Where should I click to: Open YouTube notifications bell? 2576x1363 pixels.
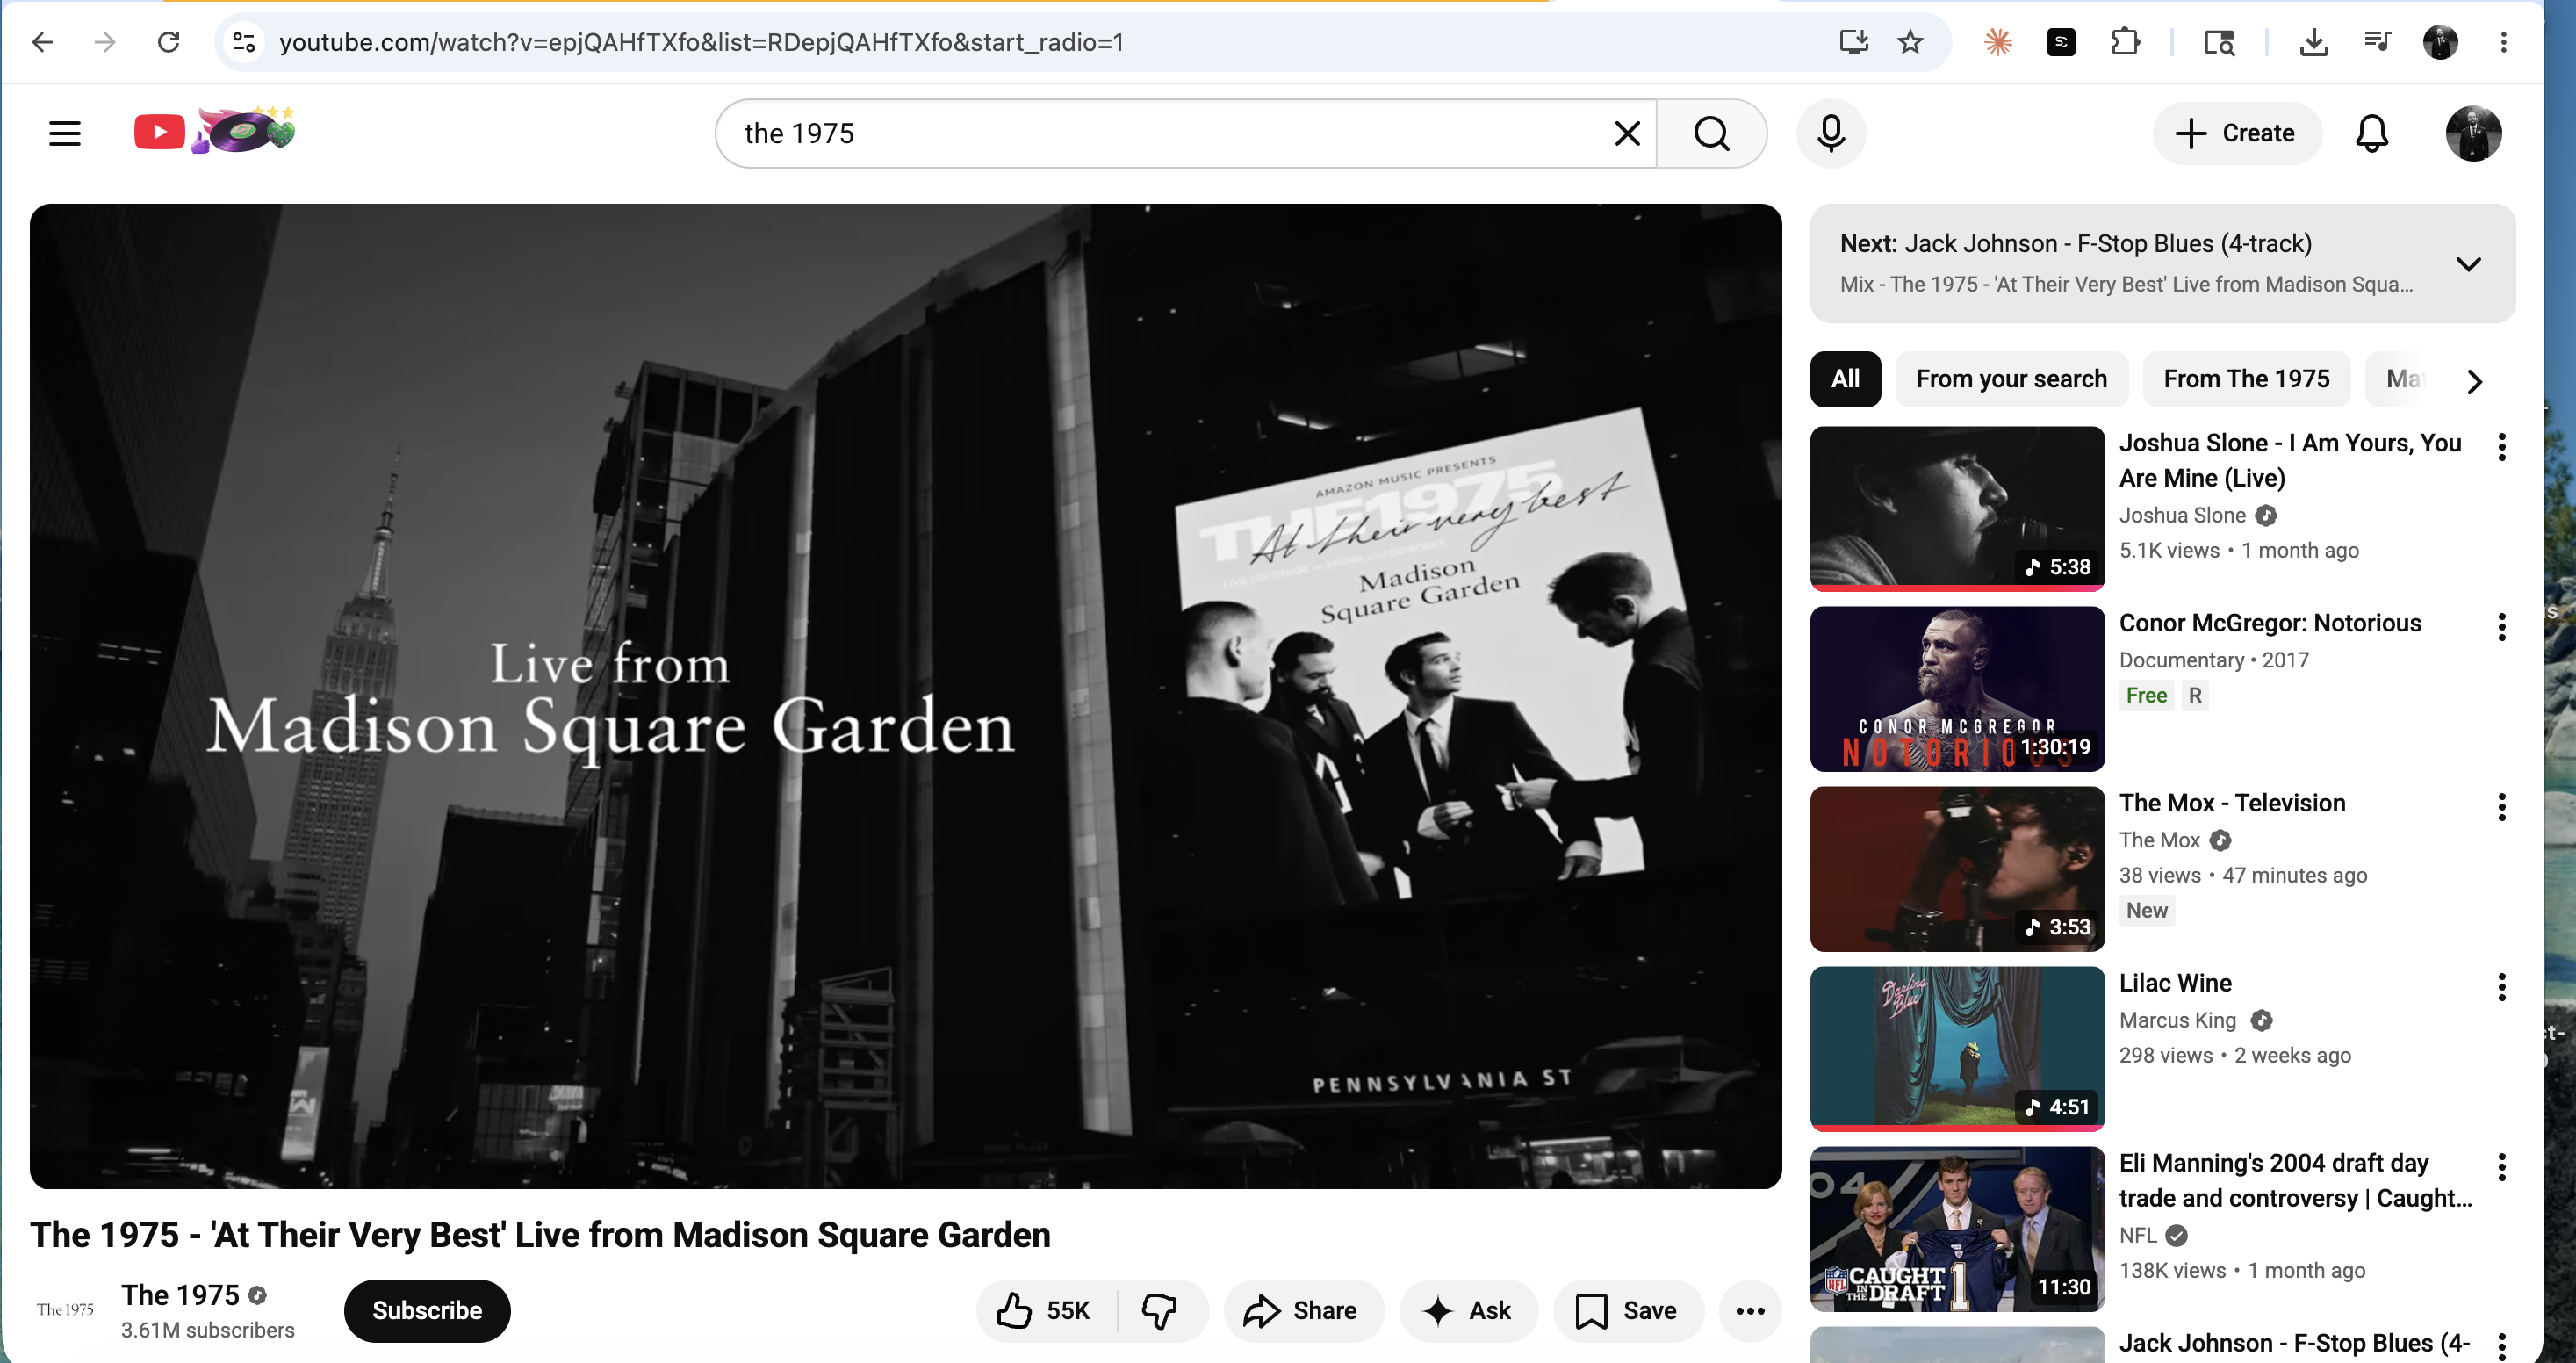click(2371, 133)
